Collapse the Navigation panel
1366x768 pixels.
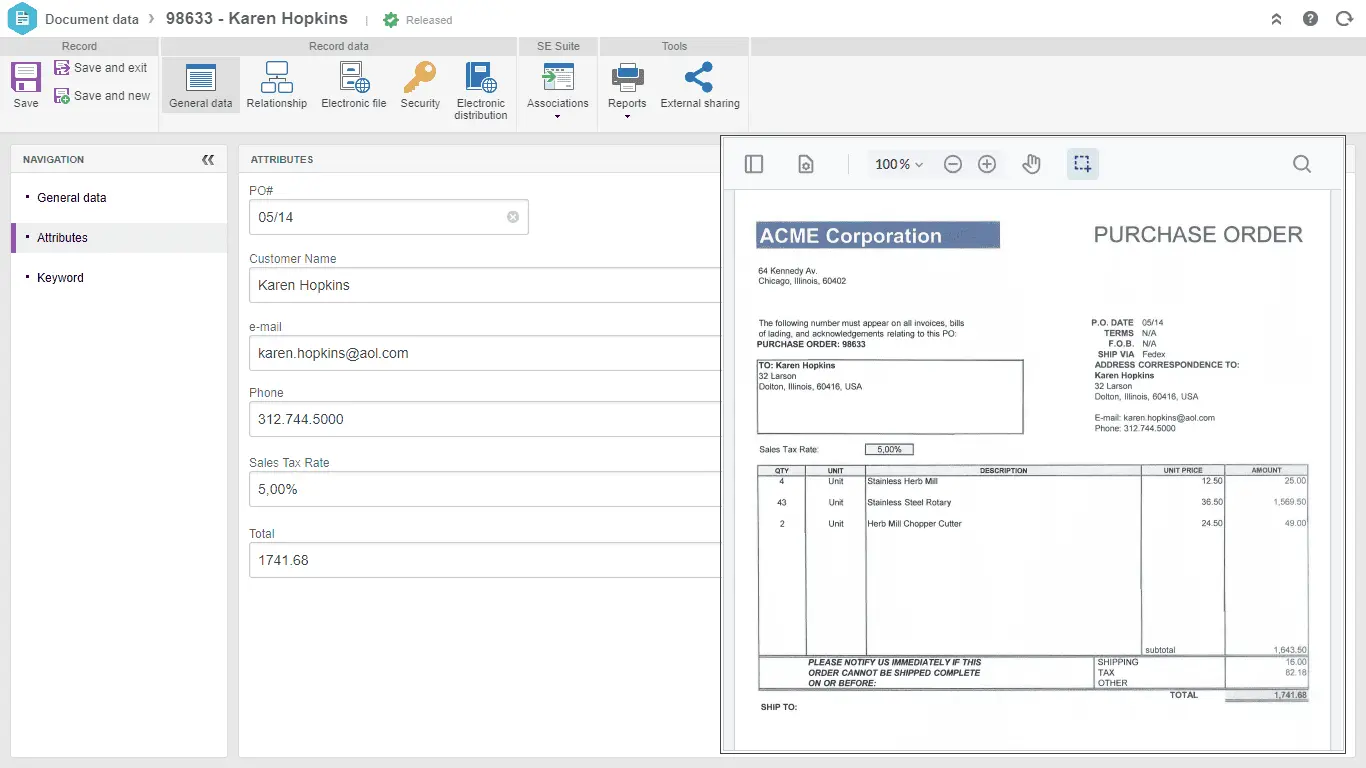208,160
